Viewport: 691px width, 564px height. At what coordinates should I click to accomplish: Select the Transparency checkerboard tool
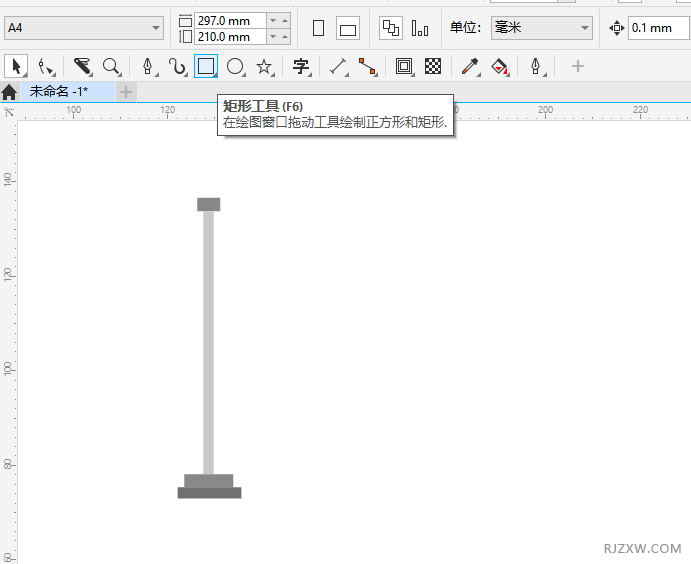(x=433, y=67)
